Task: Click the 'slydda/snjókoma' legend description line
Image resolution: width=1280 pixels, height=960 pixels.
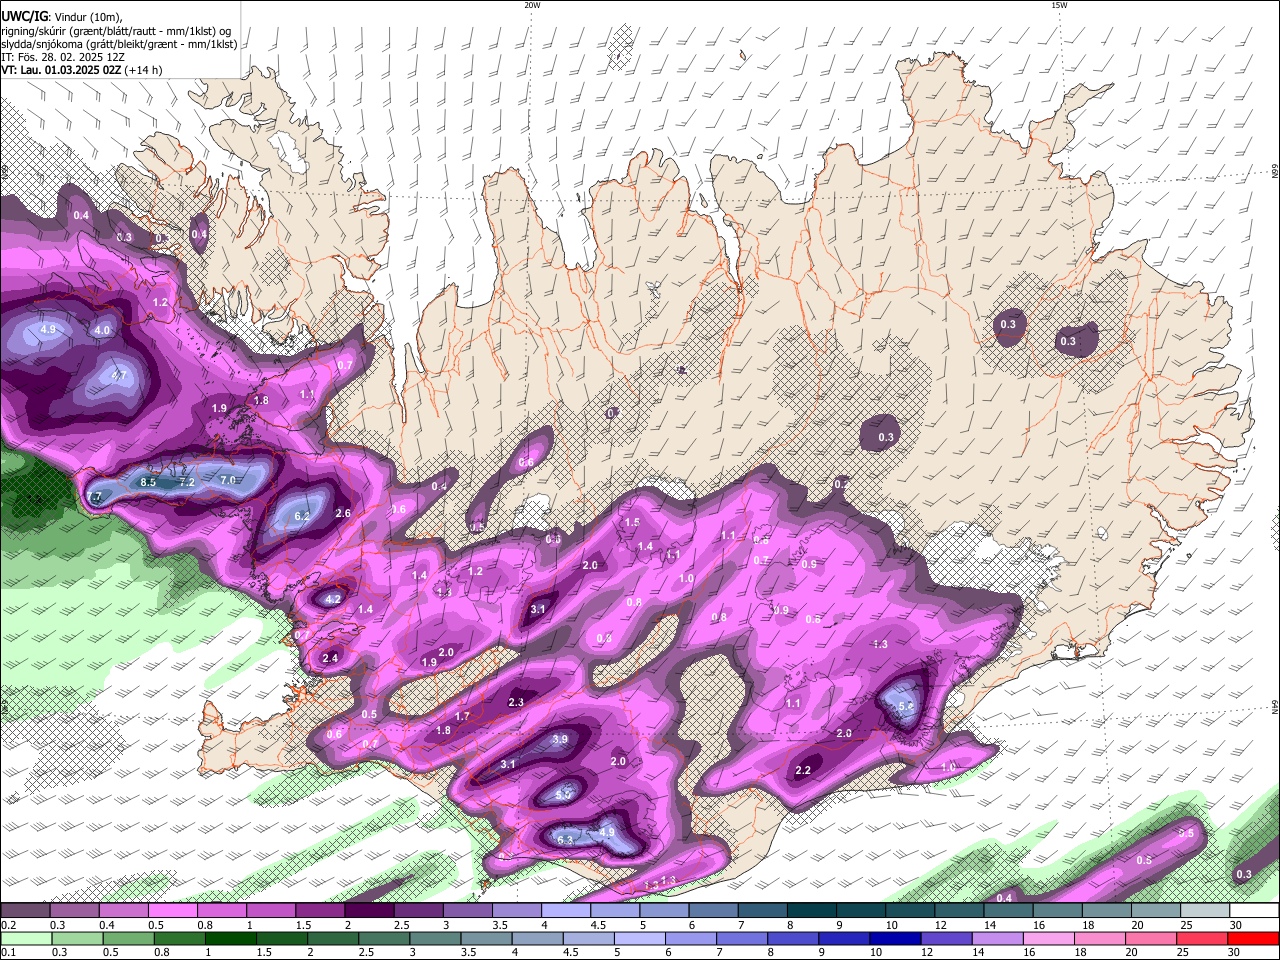Action: coord(119,44)
